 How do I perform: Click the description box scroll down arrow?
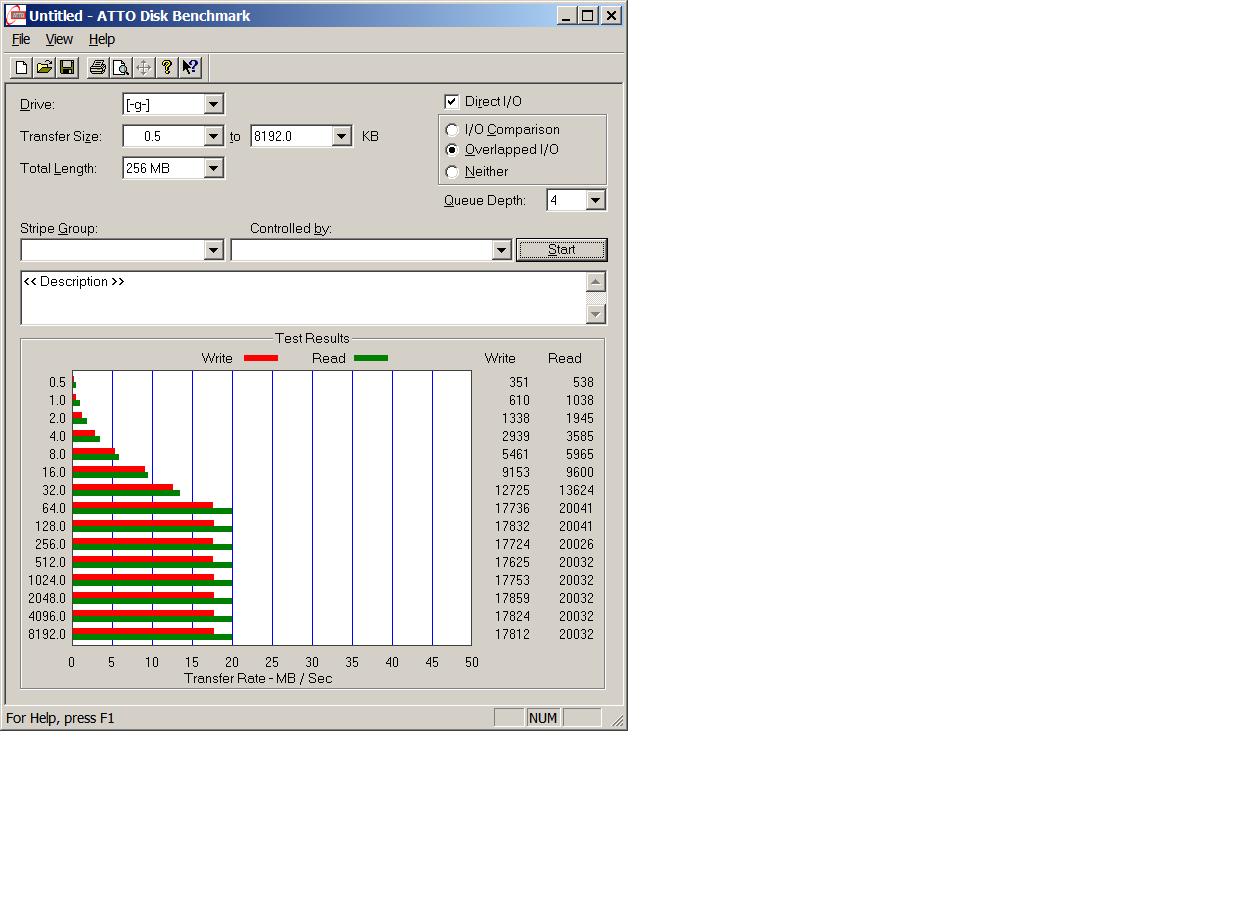[x=596, y=314]
